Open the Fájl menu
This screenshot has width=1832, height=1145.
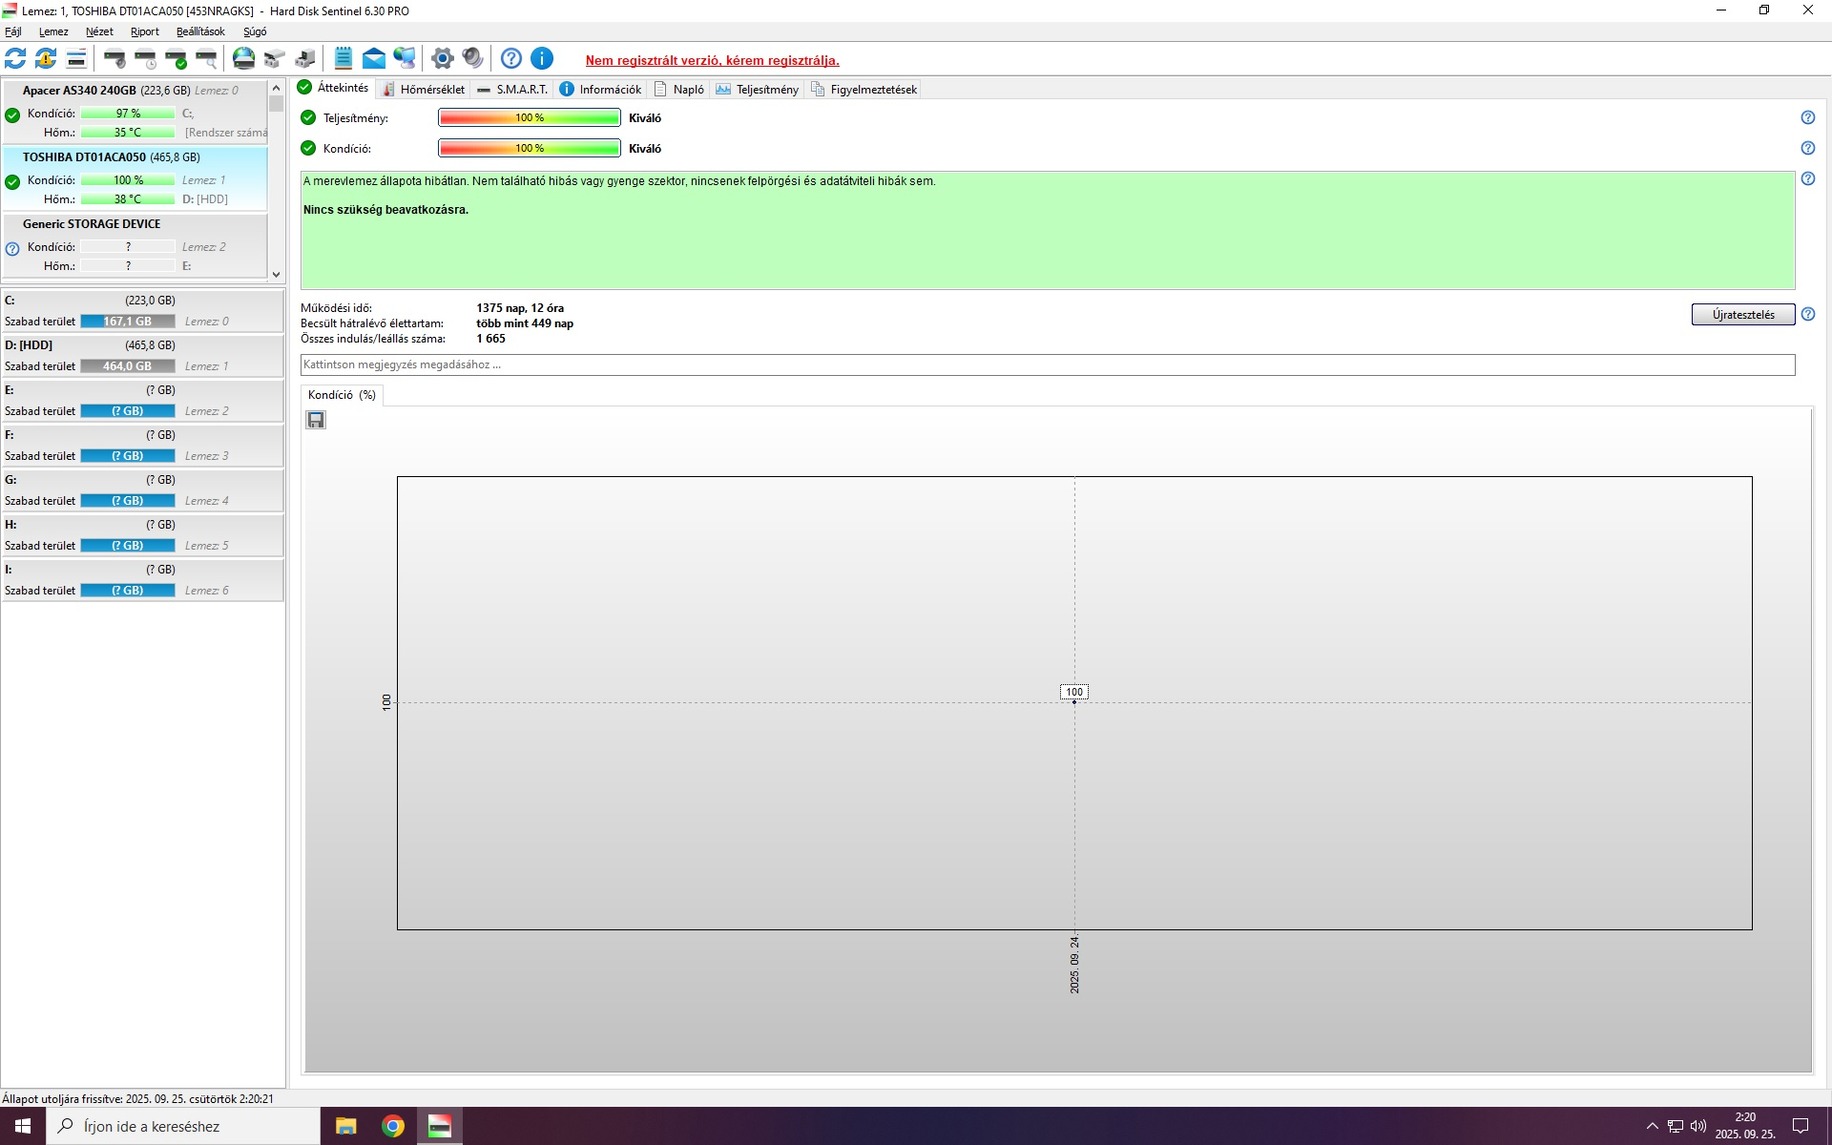coord(13,32)
